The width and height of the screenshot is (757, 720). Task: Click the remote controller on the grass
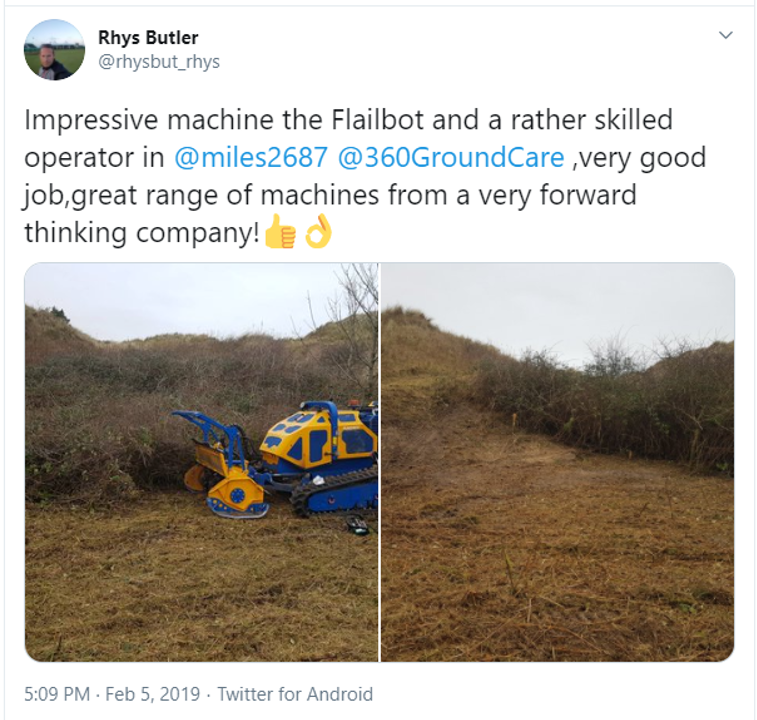[x=357, y=525]
